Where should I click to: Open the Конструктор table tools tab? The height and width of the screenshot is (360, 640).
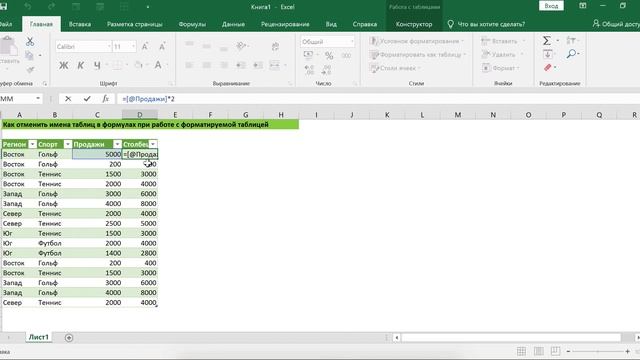[414, 24]
